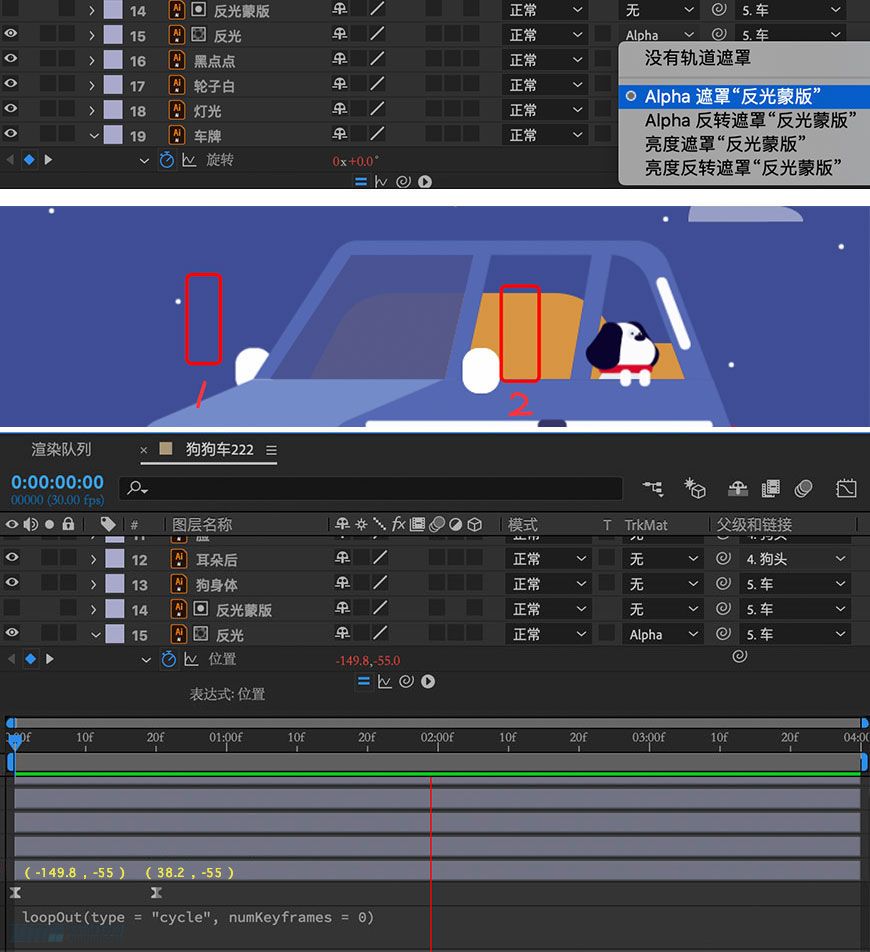Click label color swatch of 黑点点 layer
This screenshot has width=870, height=952.
(113, 60)
